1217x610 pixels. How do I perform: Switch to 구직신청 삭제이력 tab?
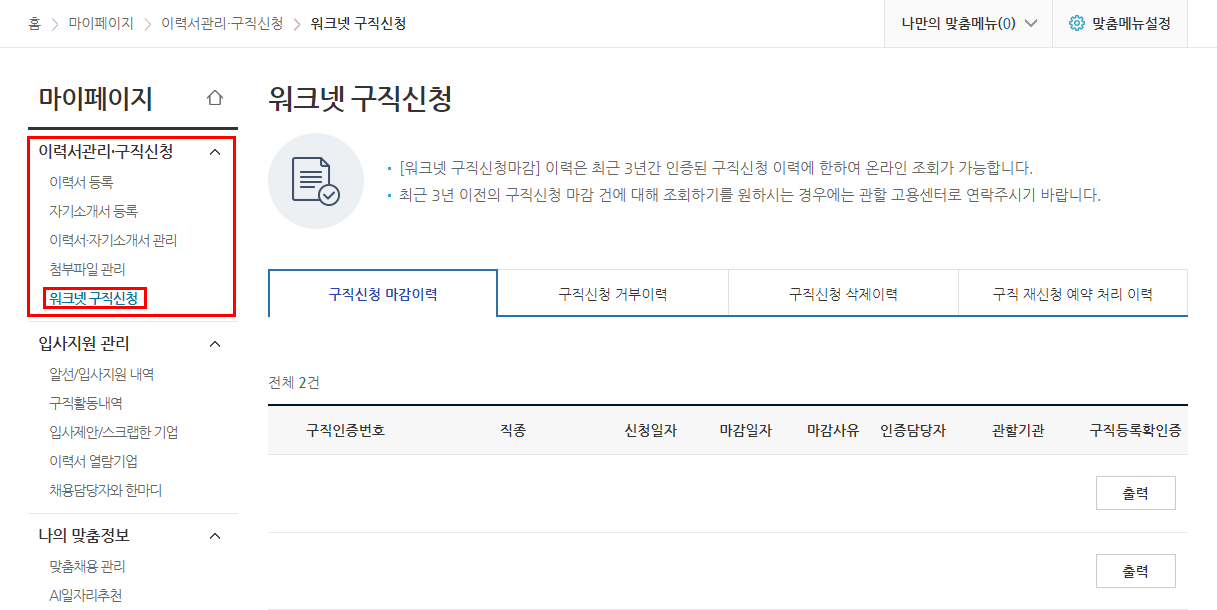[x=843, y=294]
